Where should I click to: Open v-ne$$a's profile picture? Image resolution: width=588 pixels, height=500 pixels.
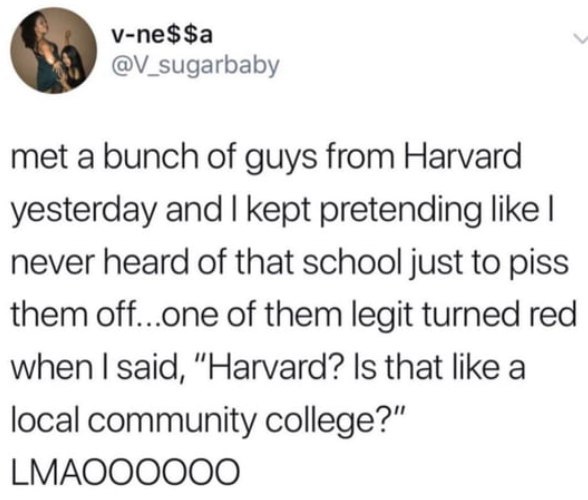(x=53, y=50)
